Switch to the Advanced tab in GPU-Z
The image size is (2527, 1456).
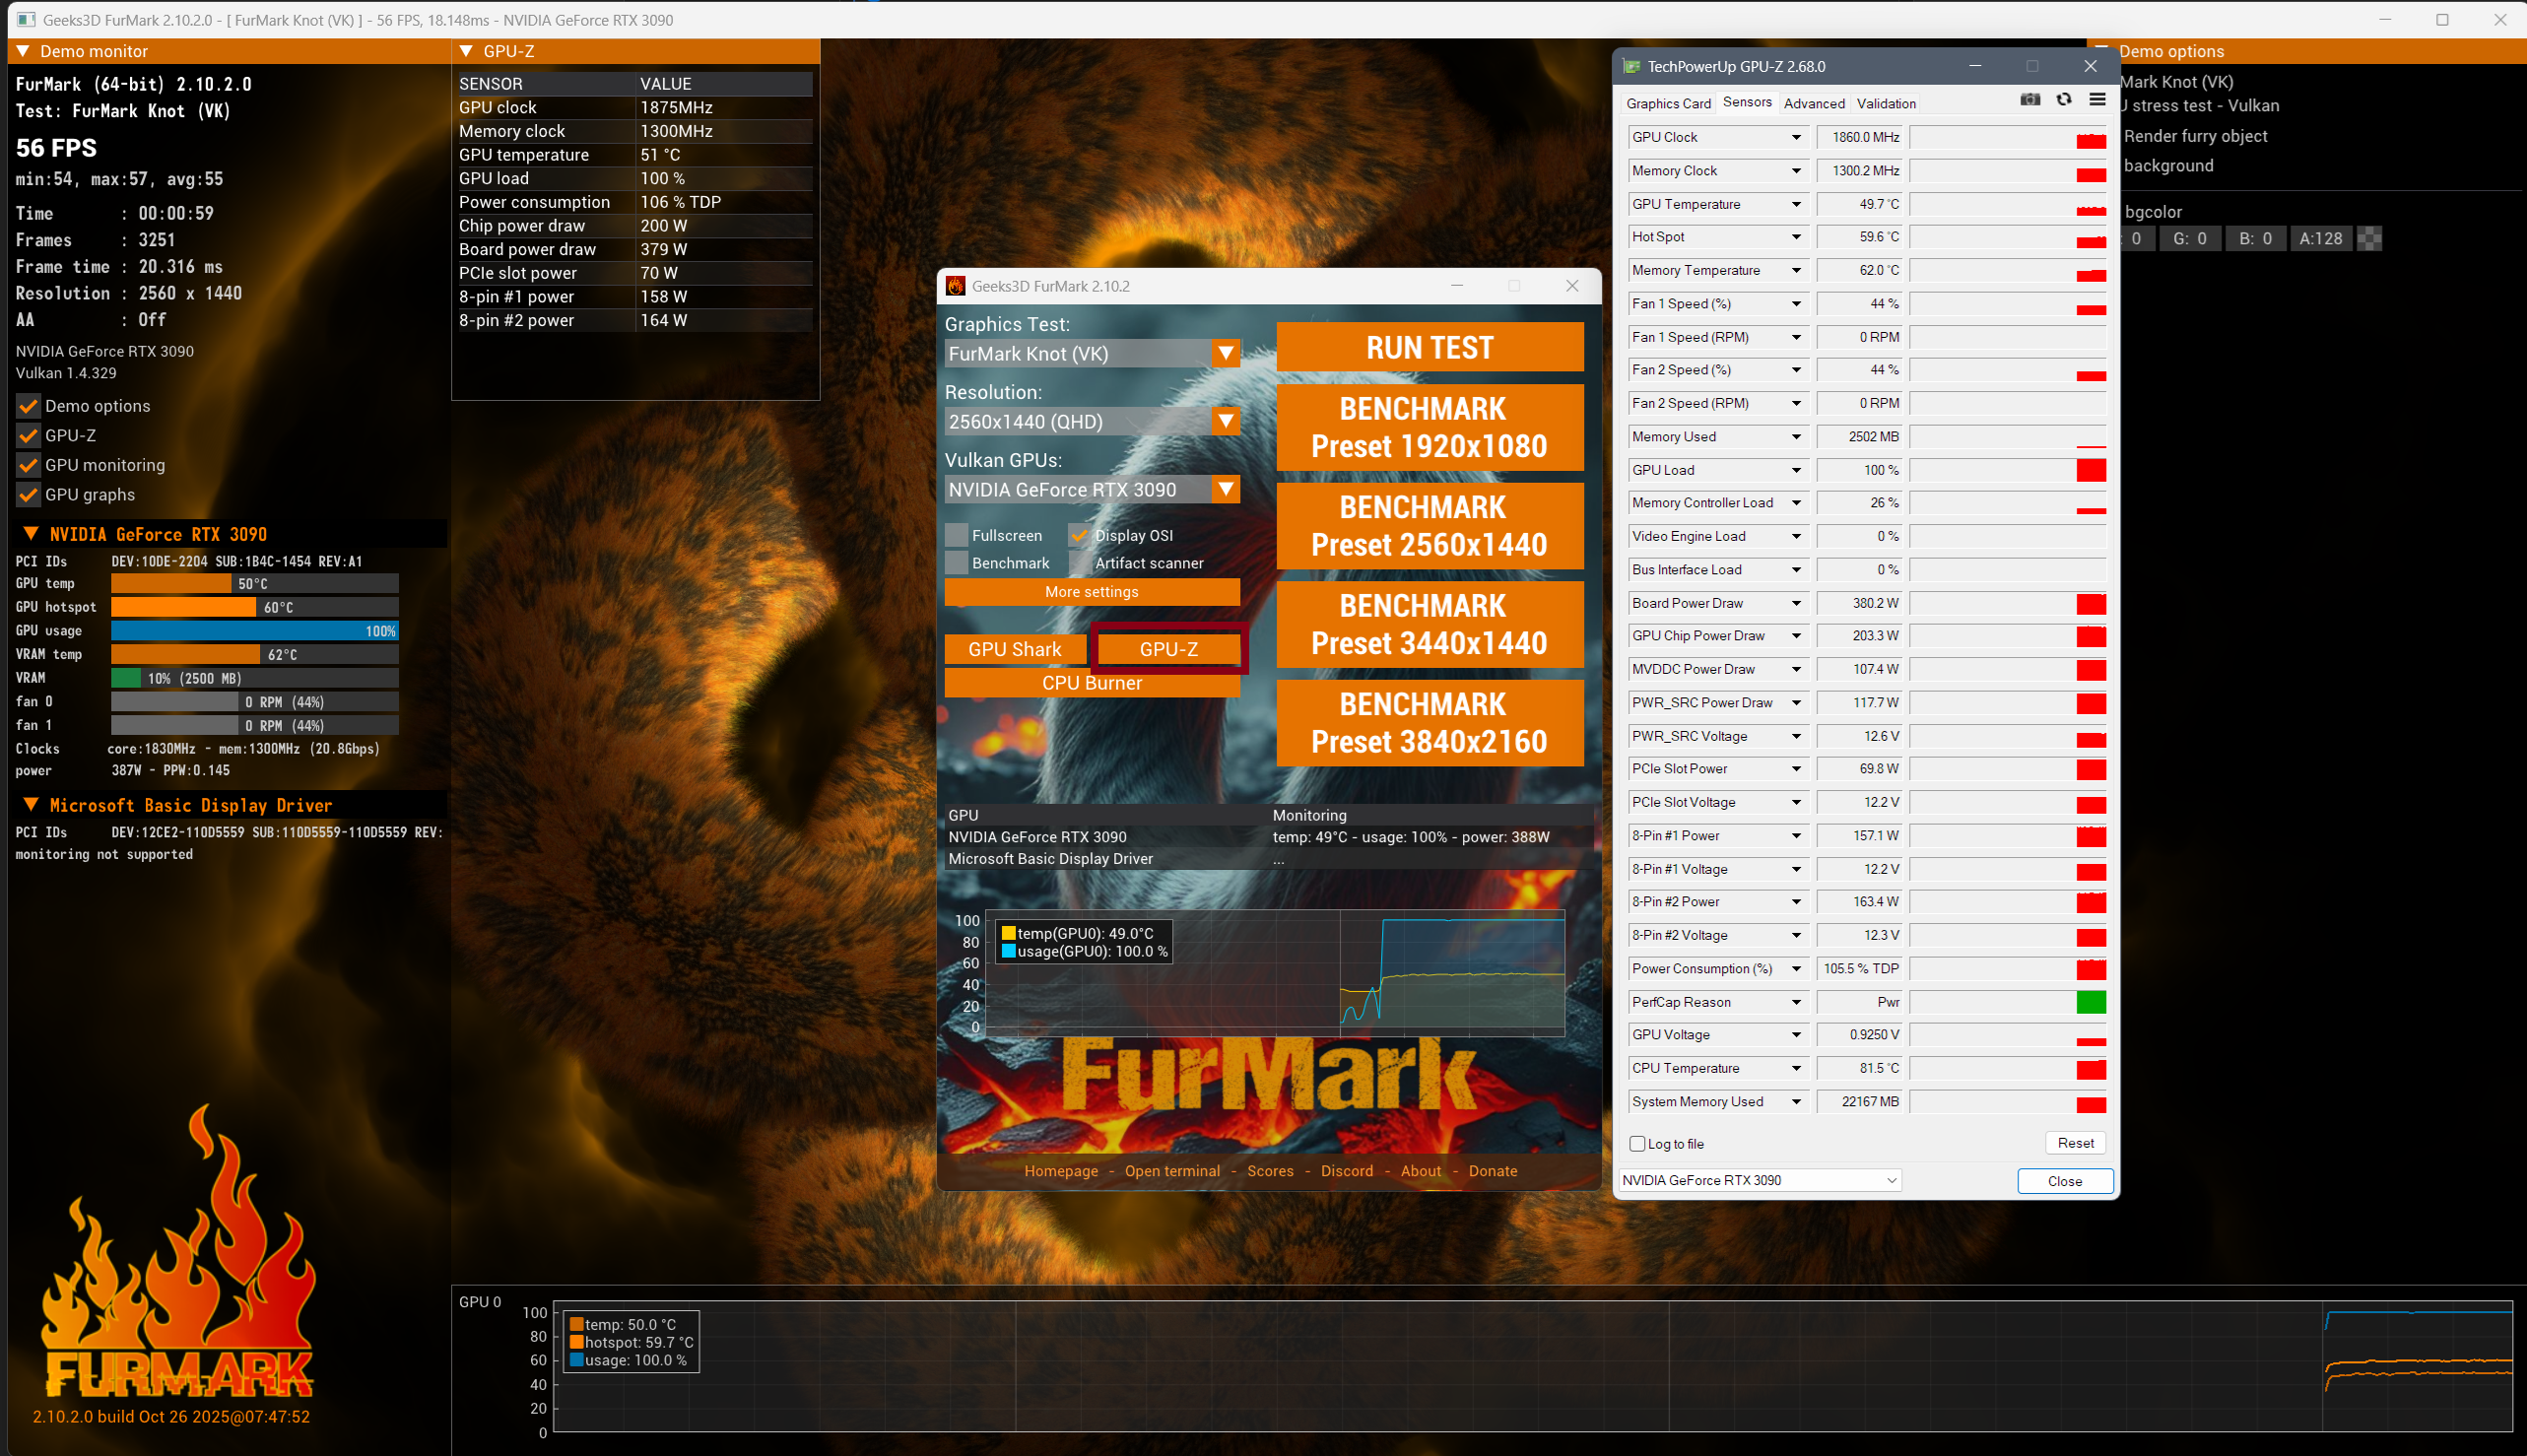1814,103
